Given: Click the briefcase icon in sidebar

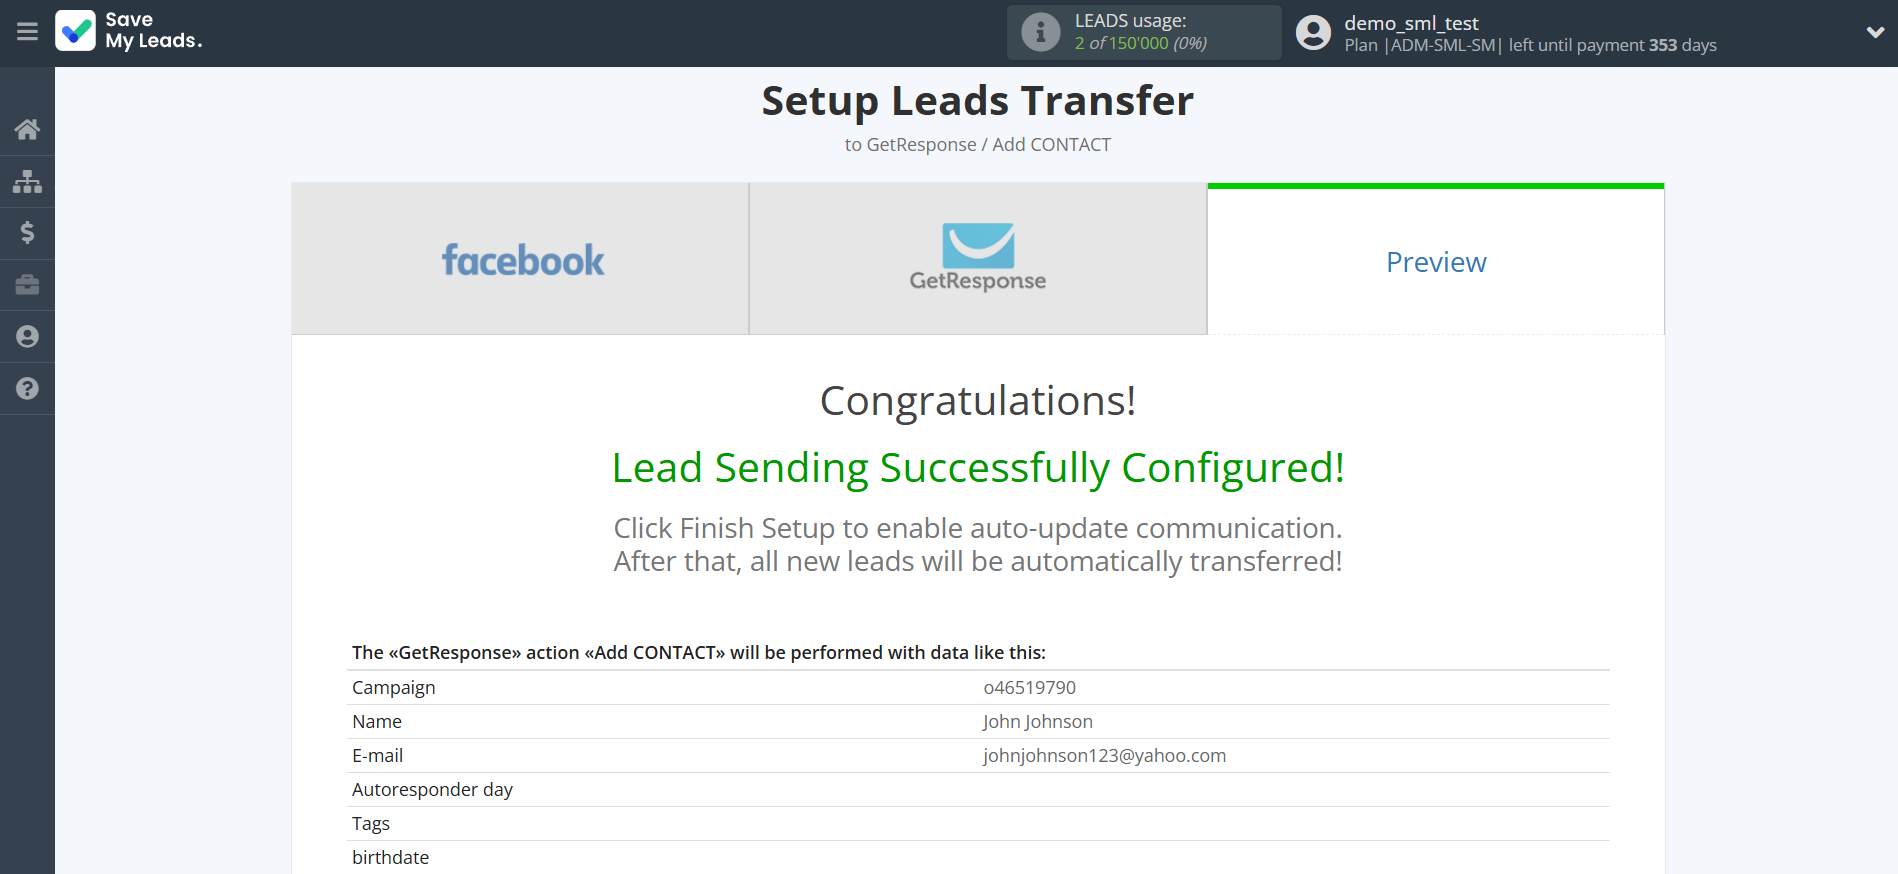Looking at the screenshot, I should click(27, 285).
